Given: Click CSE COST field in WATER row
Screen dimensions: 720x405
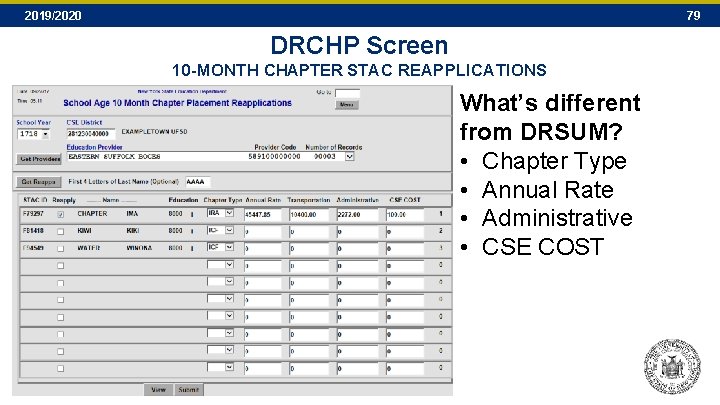Looking at the screenshot, I should [405, 249].
